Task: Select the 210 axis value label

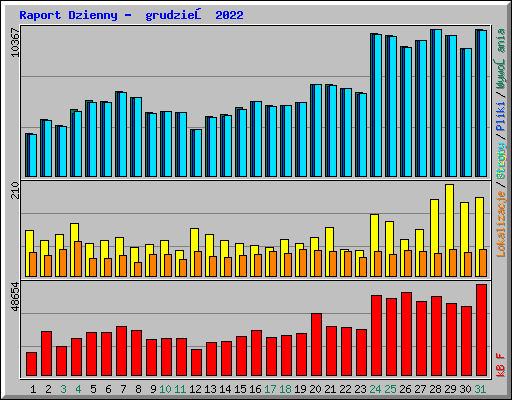Action: (15, 190)
